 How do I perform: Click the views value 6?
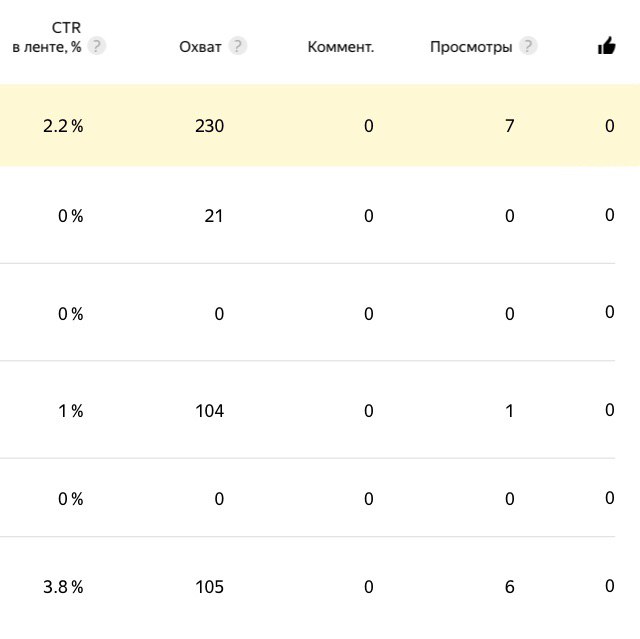(509, 587)
